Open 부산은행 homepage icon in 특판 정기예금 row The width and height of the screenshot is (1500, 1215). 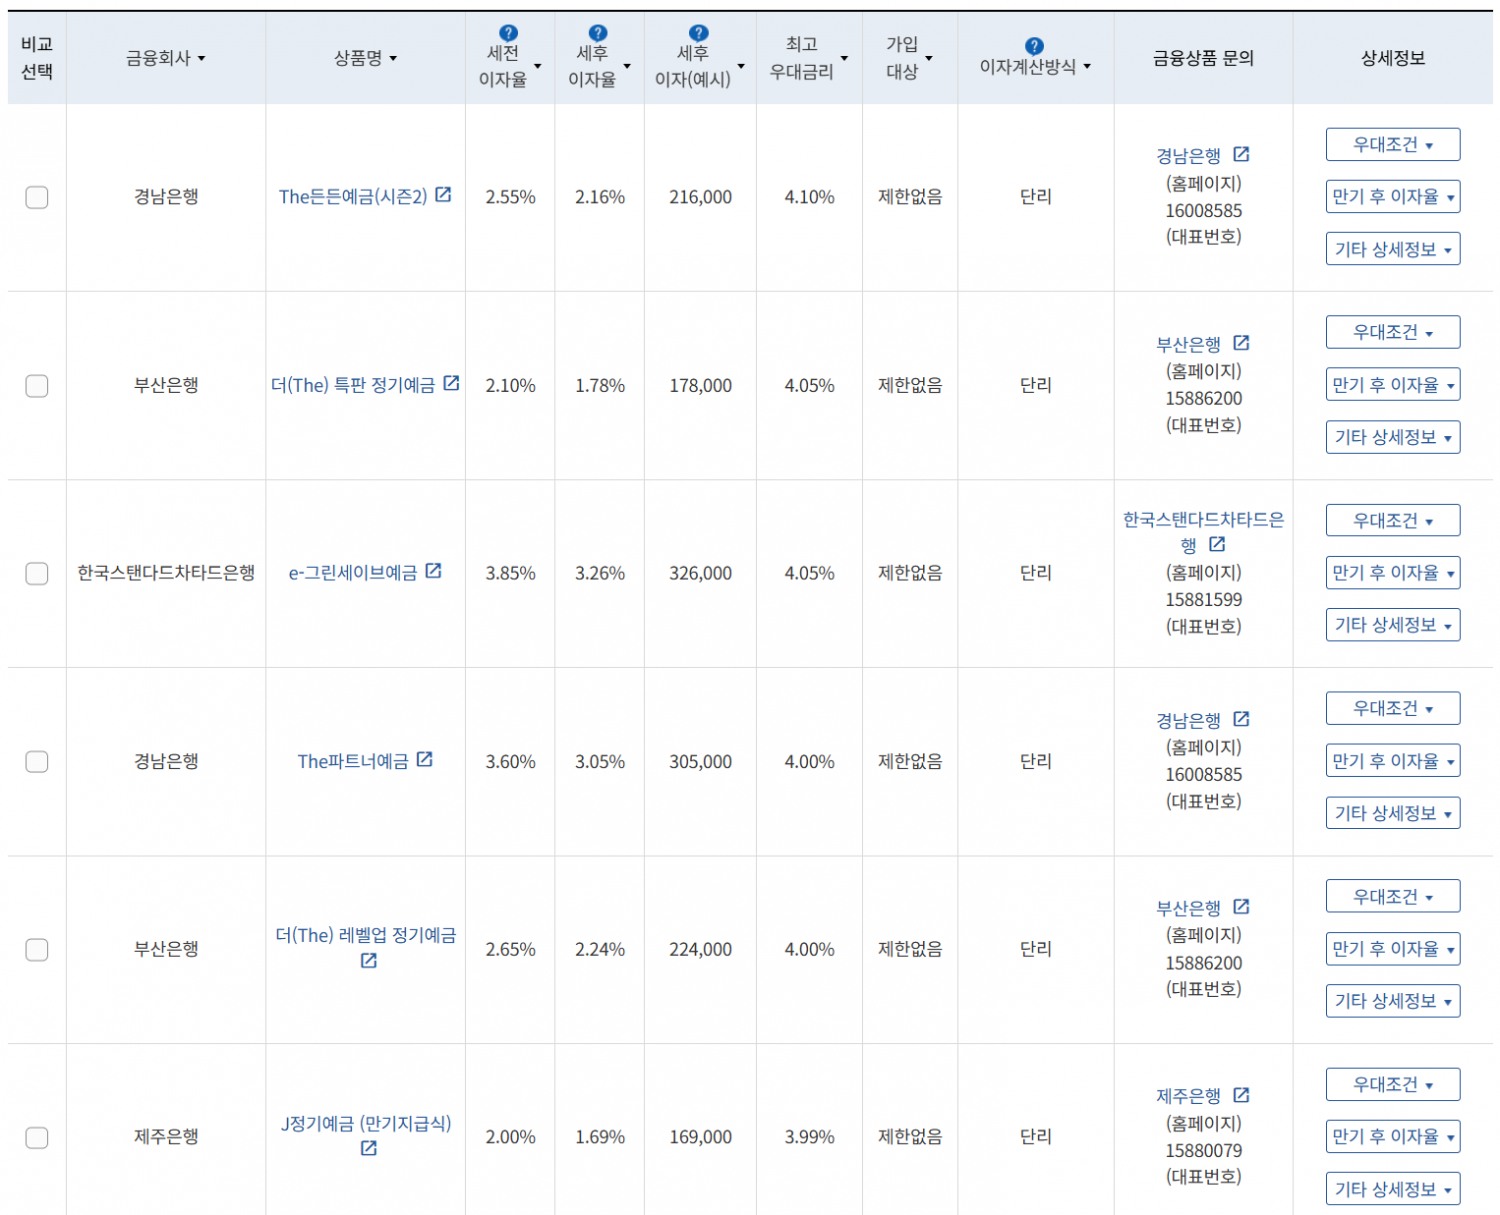coord(1241,343)
